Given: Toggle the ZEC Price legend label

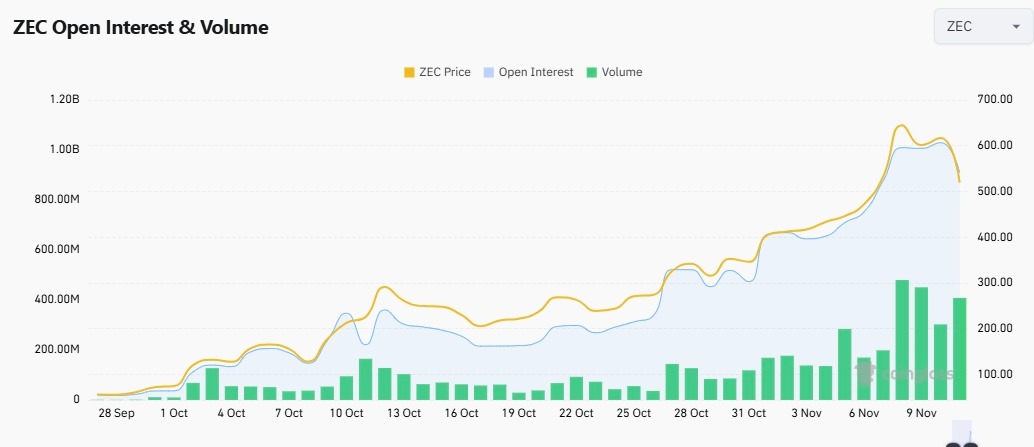Looking at the screenshot, I should click(x=444, y=72).
